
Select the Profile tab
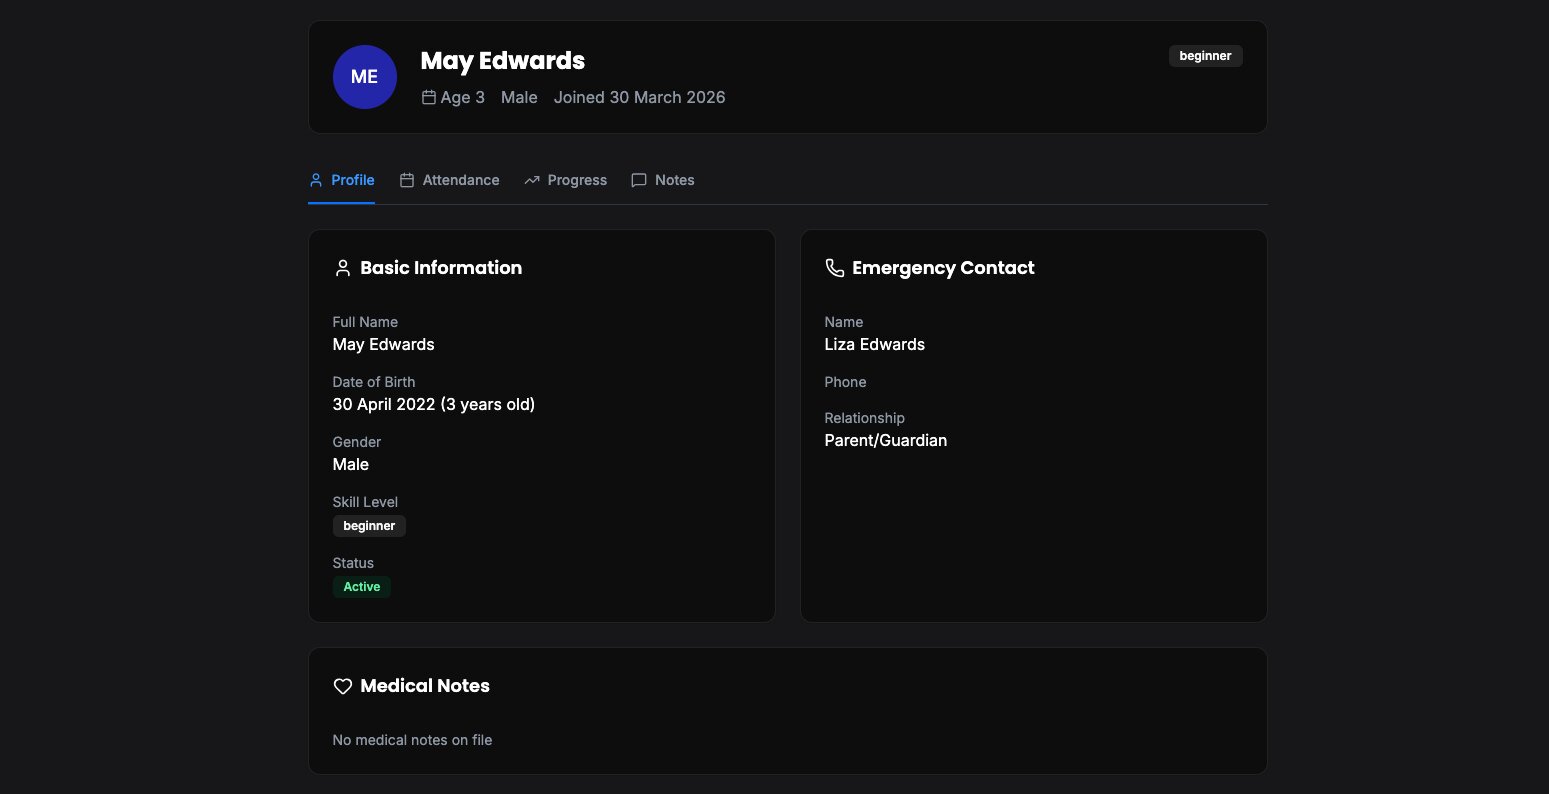(x=352, y=180)
